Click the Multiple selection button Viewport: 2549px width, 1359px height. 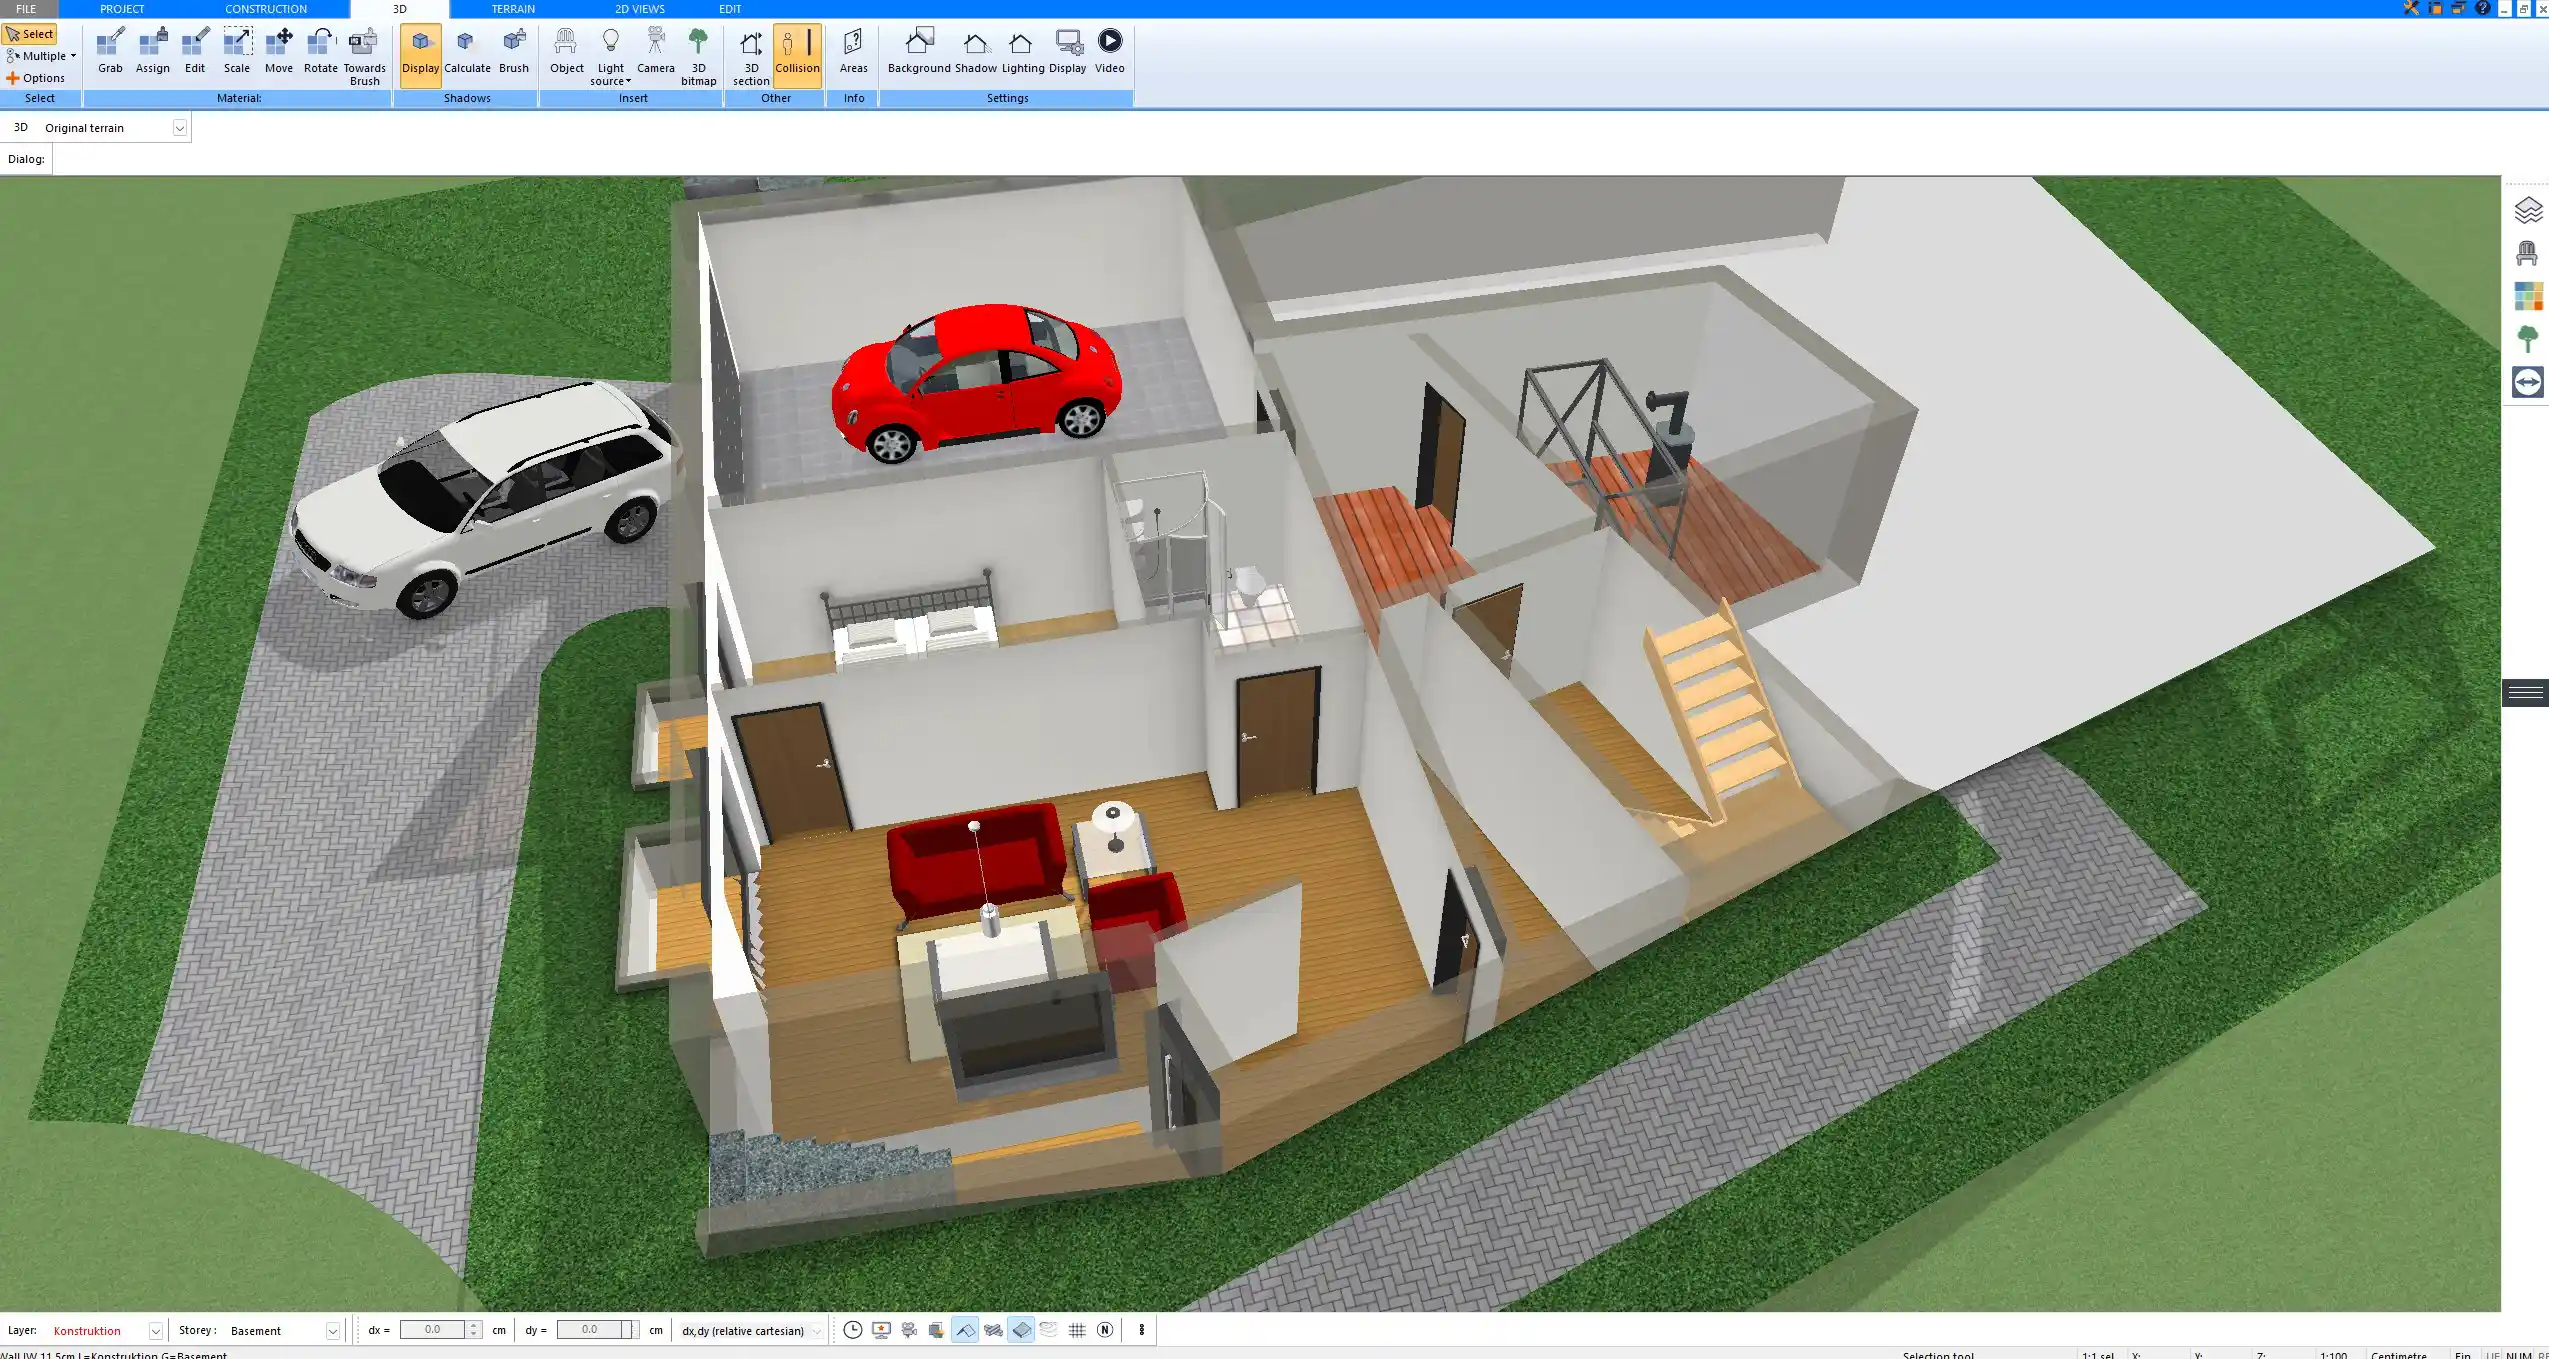pyautogui.click(x=40, y=55)
